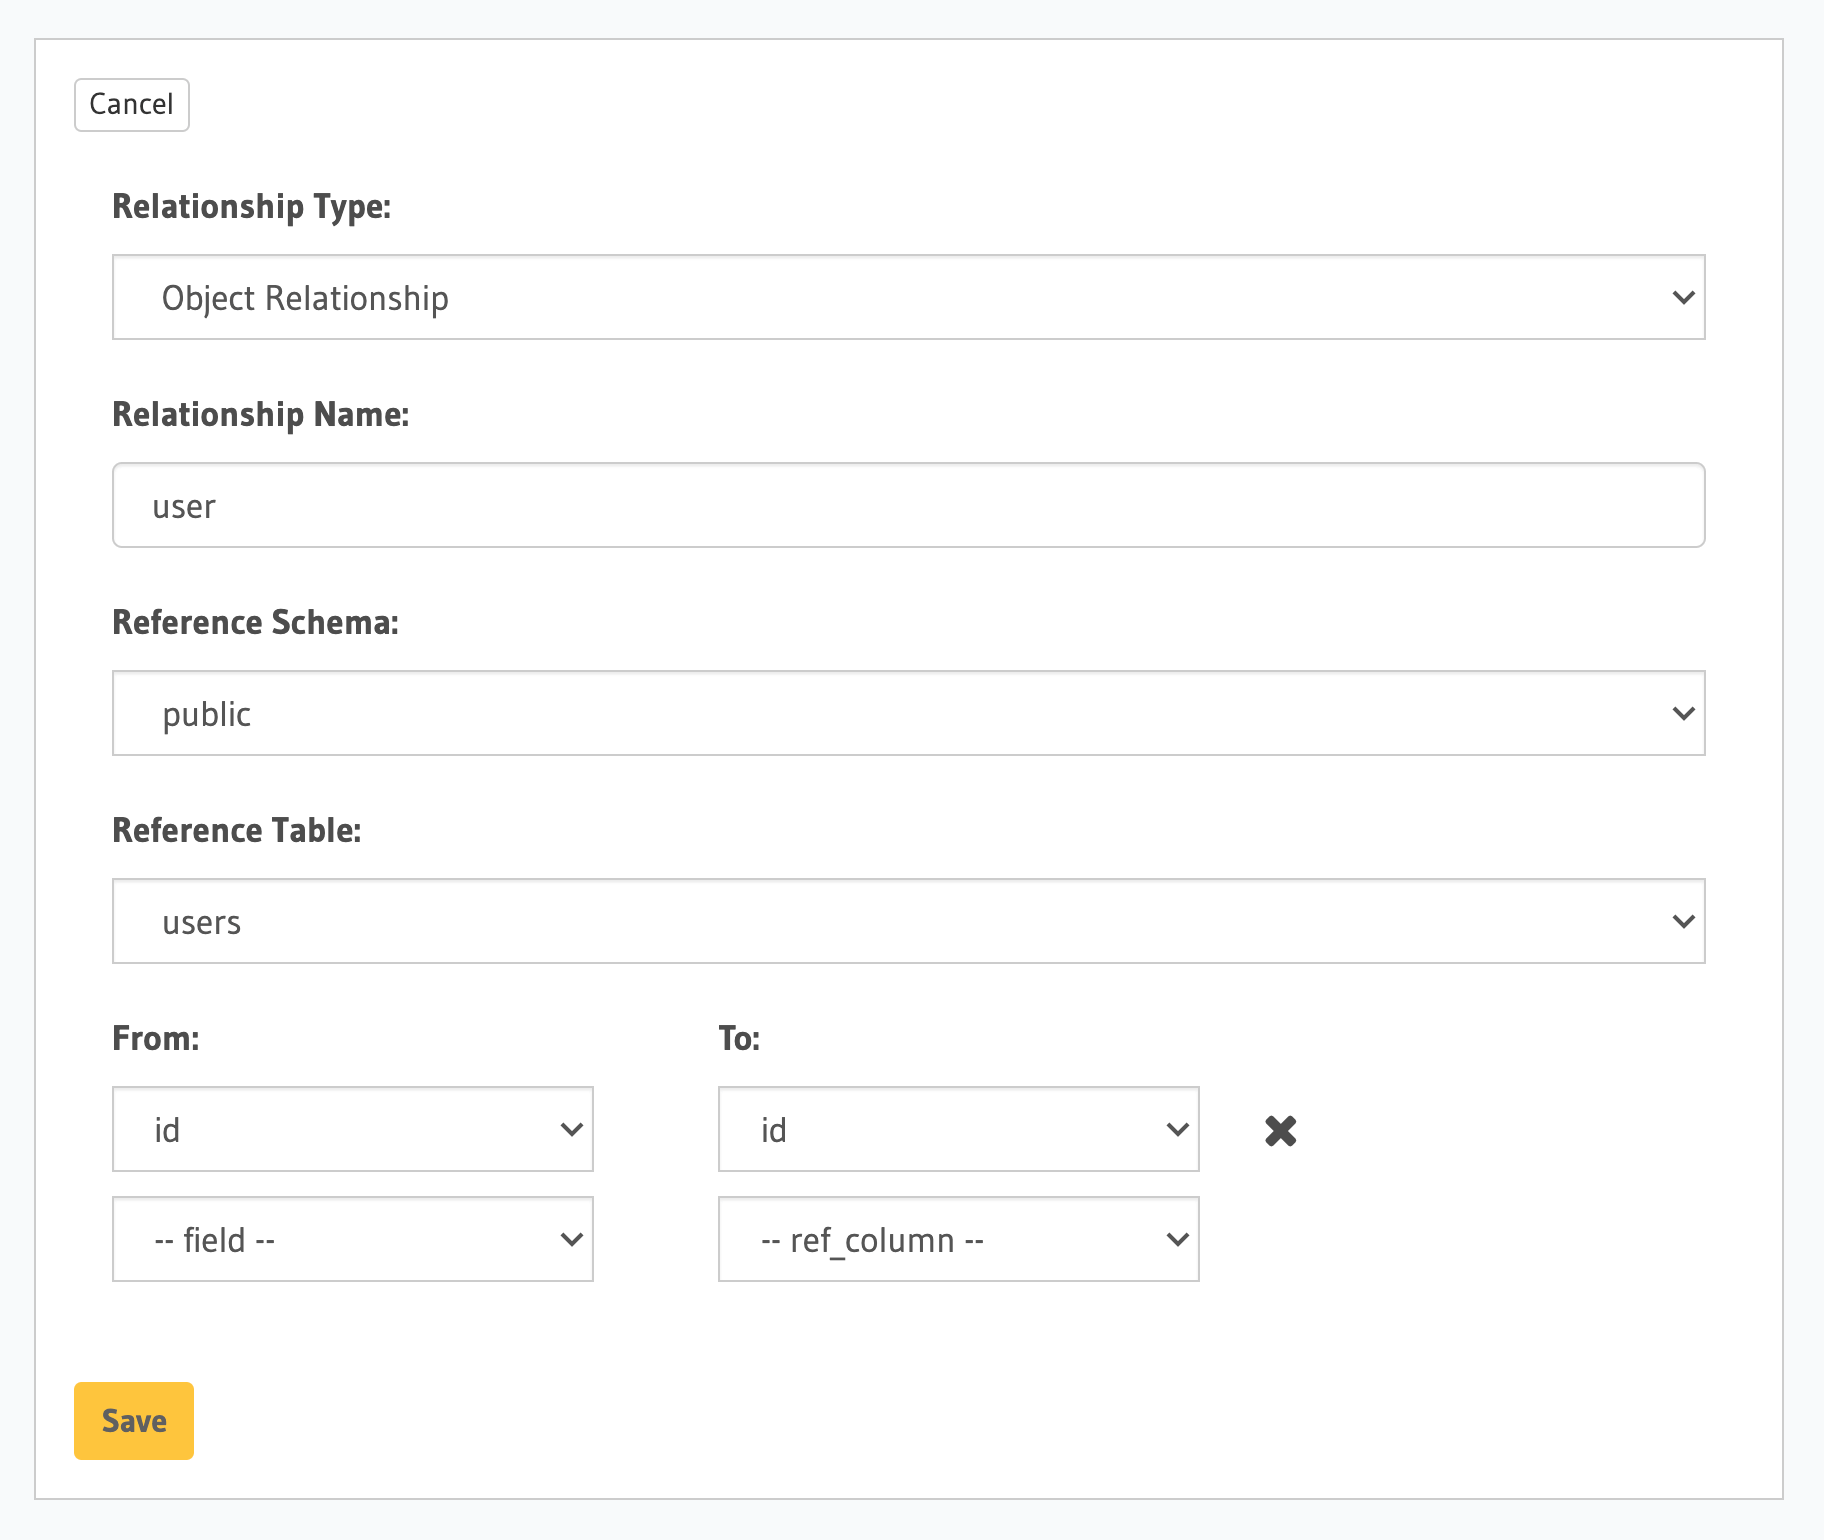Click the chevron on '-- field --' select
Image resolution: width=1824 pixels, height=1540 pixels.
pyautogui.click(x=571, y=1240)
